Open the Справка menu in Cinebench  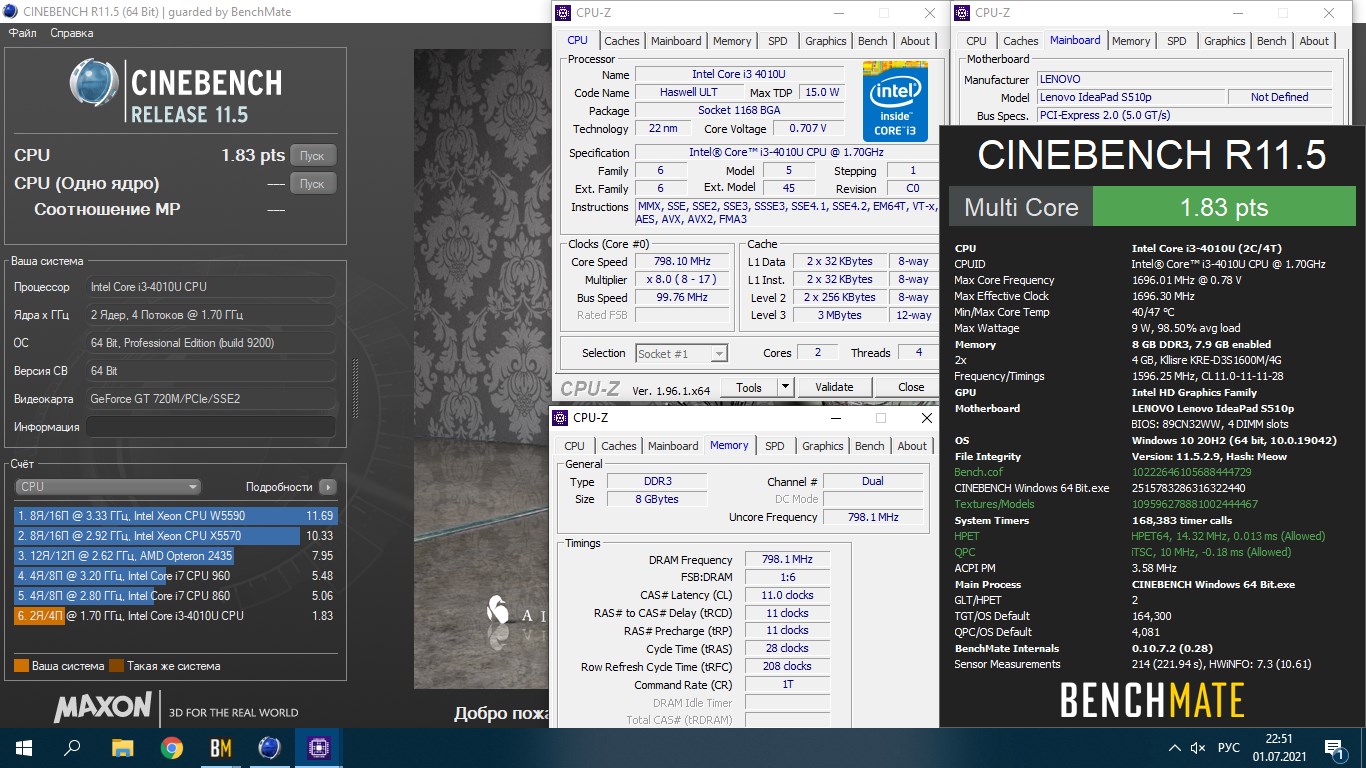(x=71, y=33)
